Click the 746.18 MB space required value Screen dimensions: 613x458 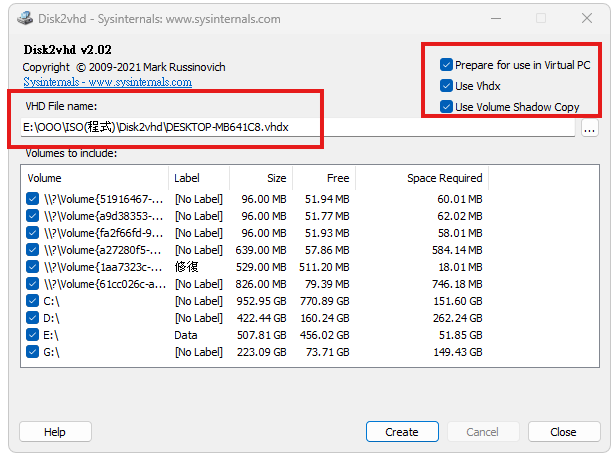click(457, 284)
